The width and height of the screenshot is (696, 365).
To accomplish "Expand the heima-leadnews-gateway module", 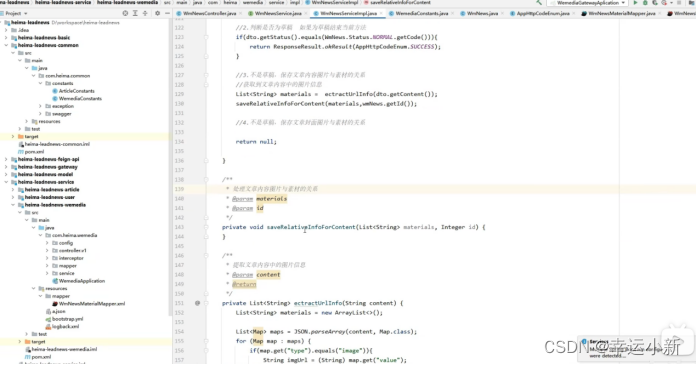I will [x=6, y=167].
